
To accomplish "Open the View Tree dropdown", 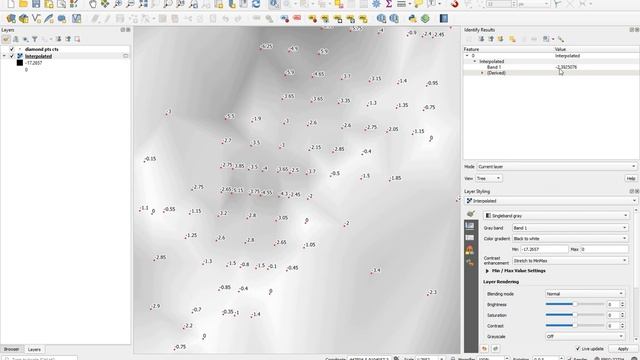I will (x=489, y=178).
